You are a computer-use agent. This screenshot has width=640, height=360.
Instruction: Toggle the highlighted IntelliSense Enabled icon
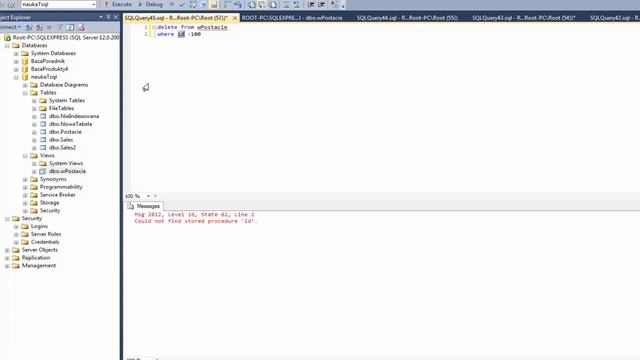[x=214, y=4]
